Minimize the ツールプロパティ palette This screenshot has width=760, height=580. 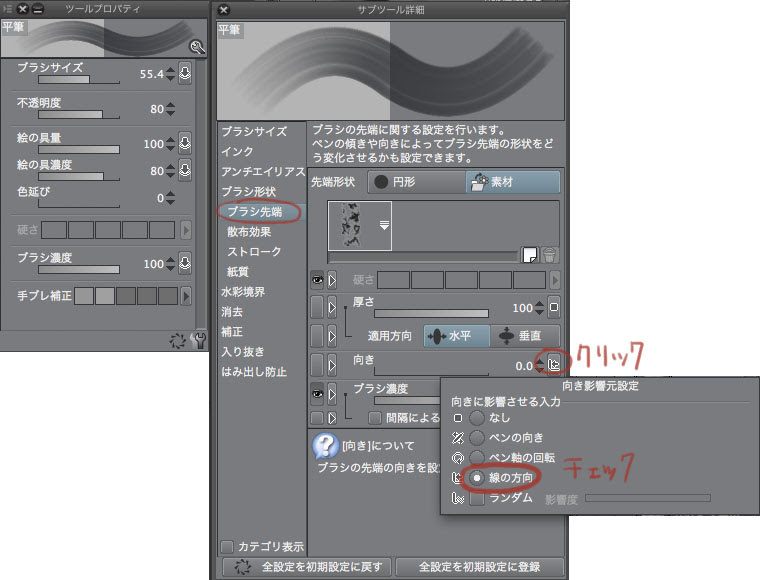pyautogui.click(x=38, y=9)
